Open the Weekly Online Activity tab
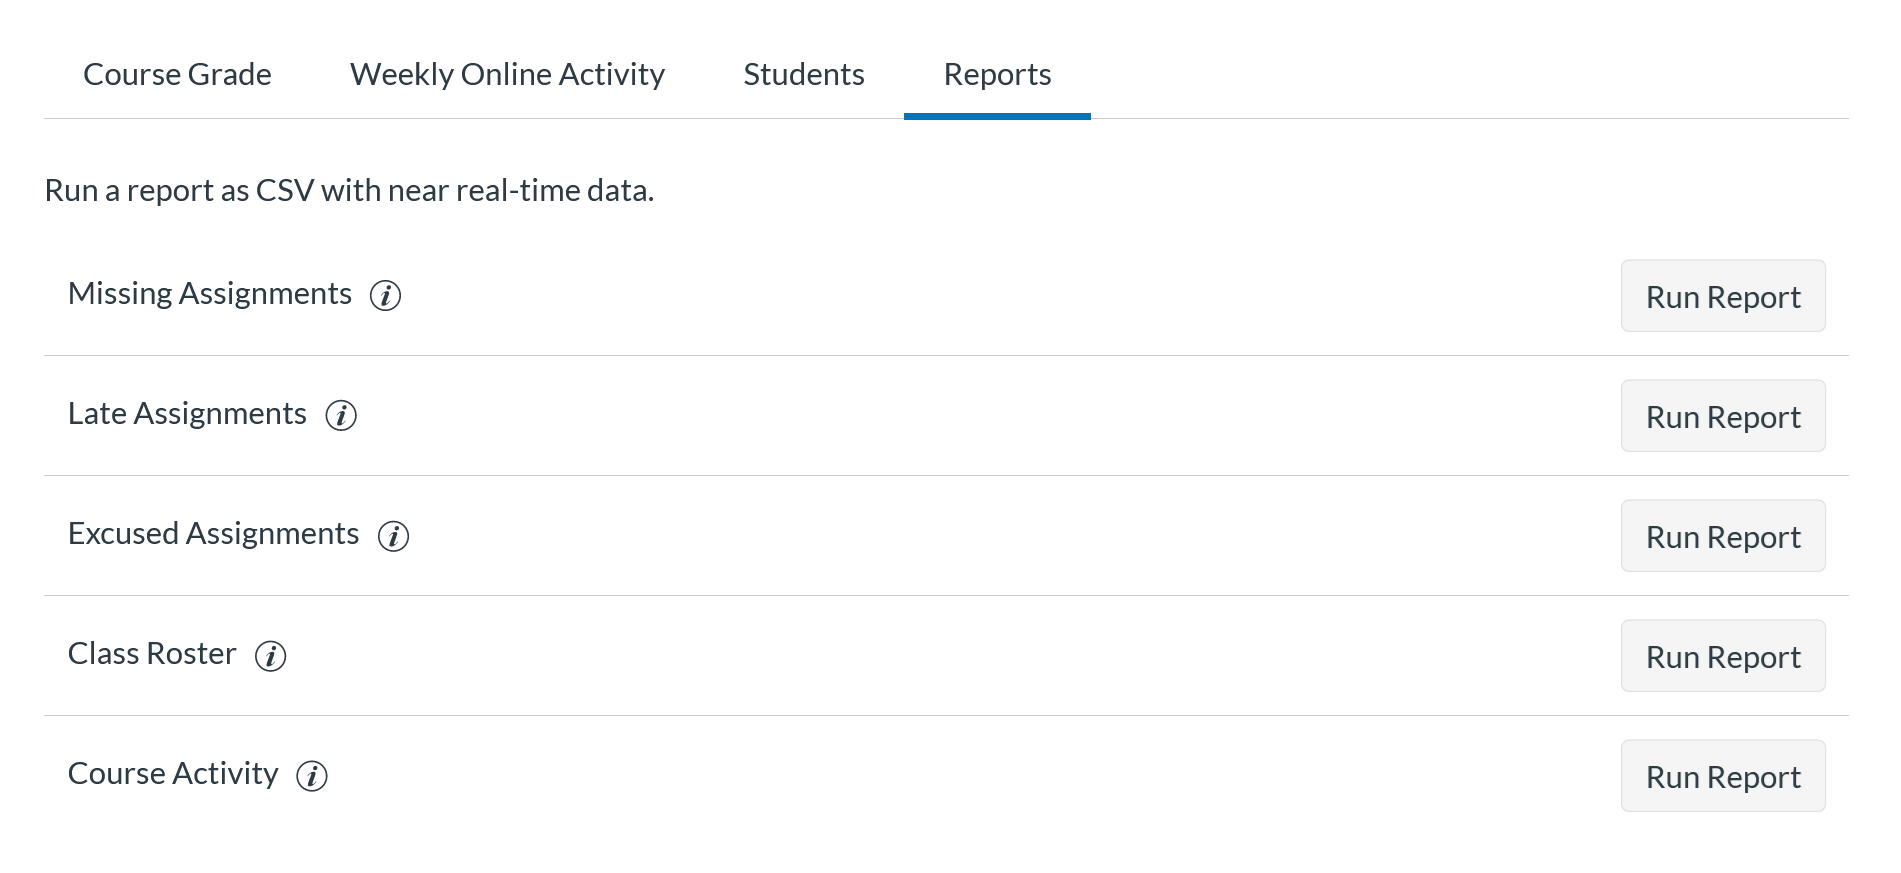 [507, 75]
